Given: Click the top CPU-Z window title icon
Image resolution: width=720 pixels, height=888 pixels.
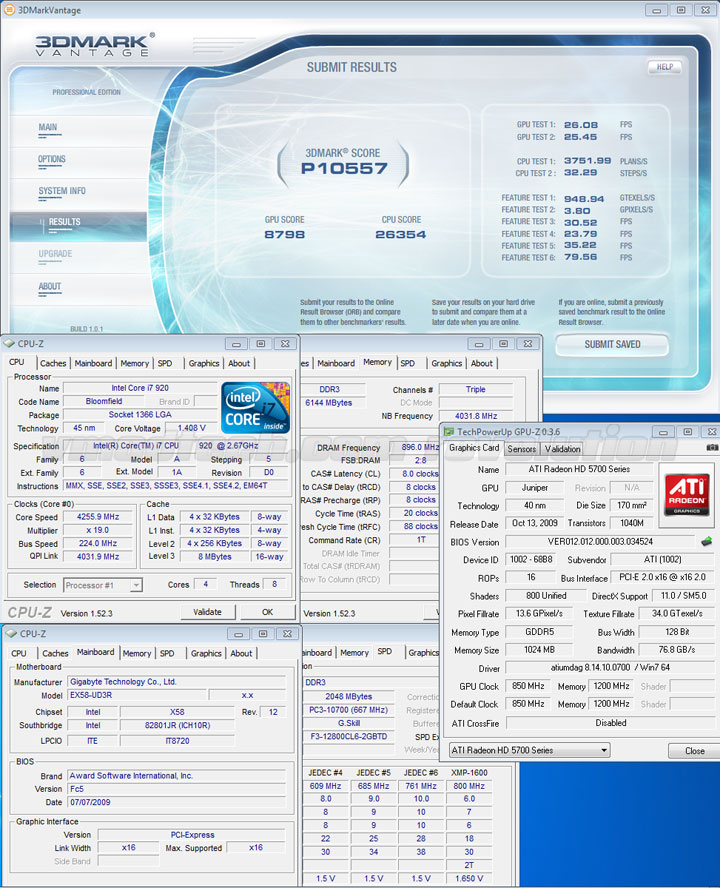Looking at the screenshot, I should click(x=9, y=343).
